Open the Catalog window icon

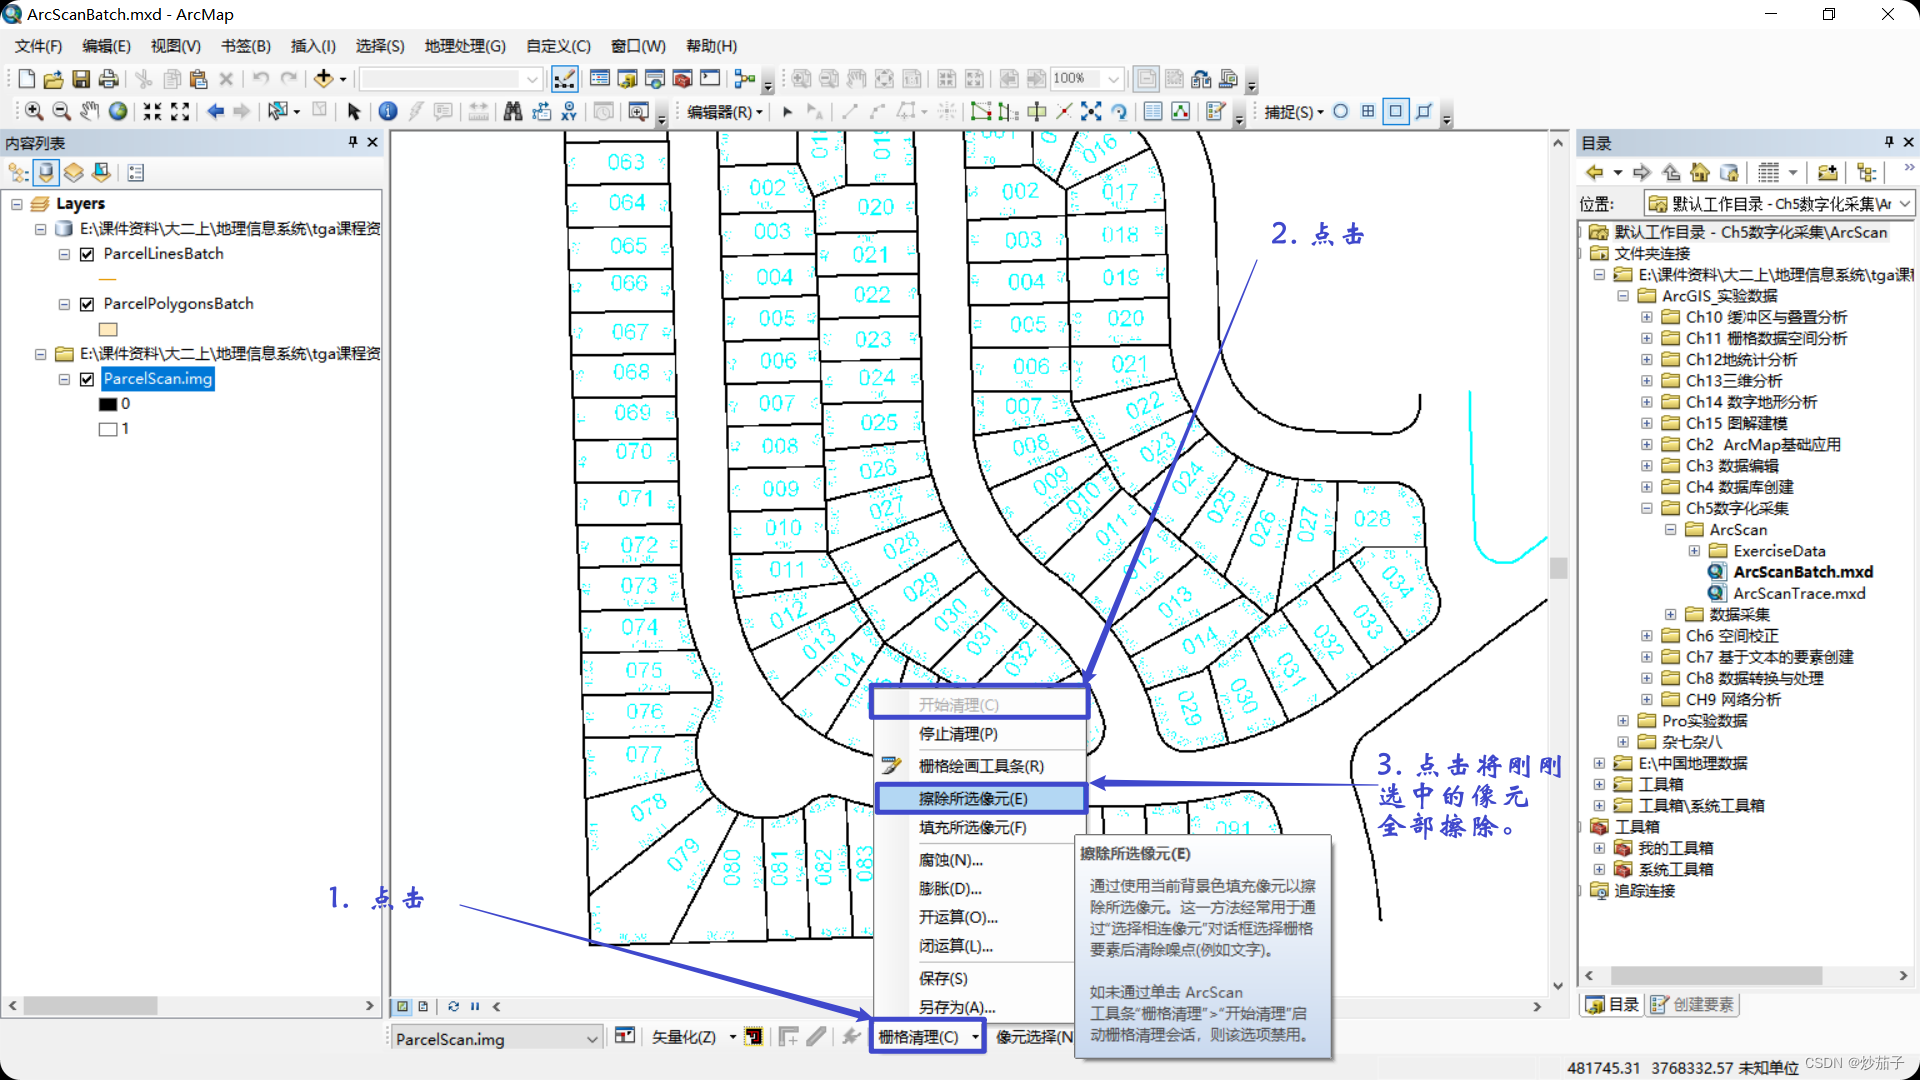coord(627,79)
